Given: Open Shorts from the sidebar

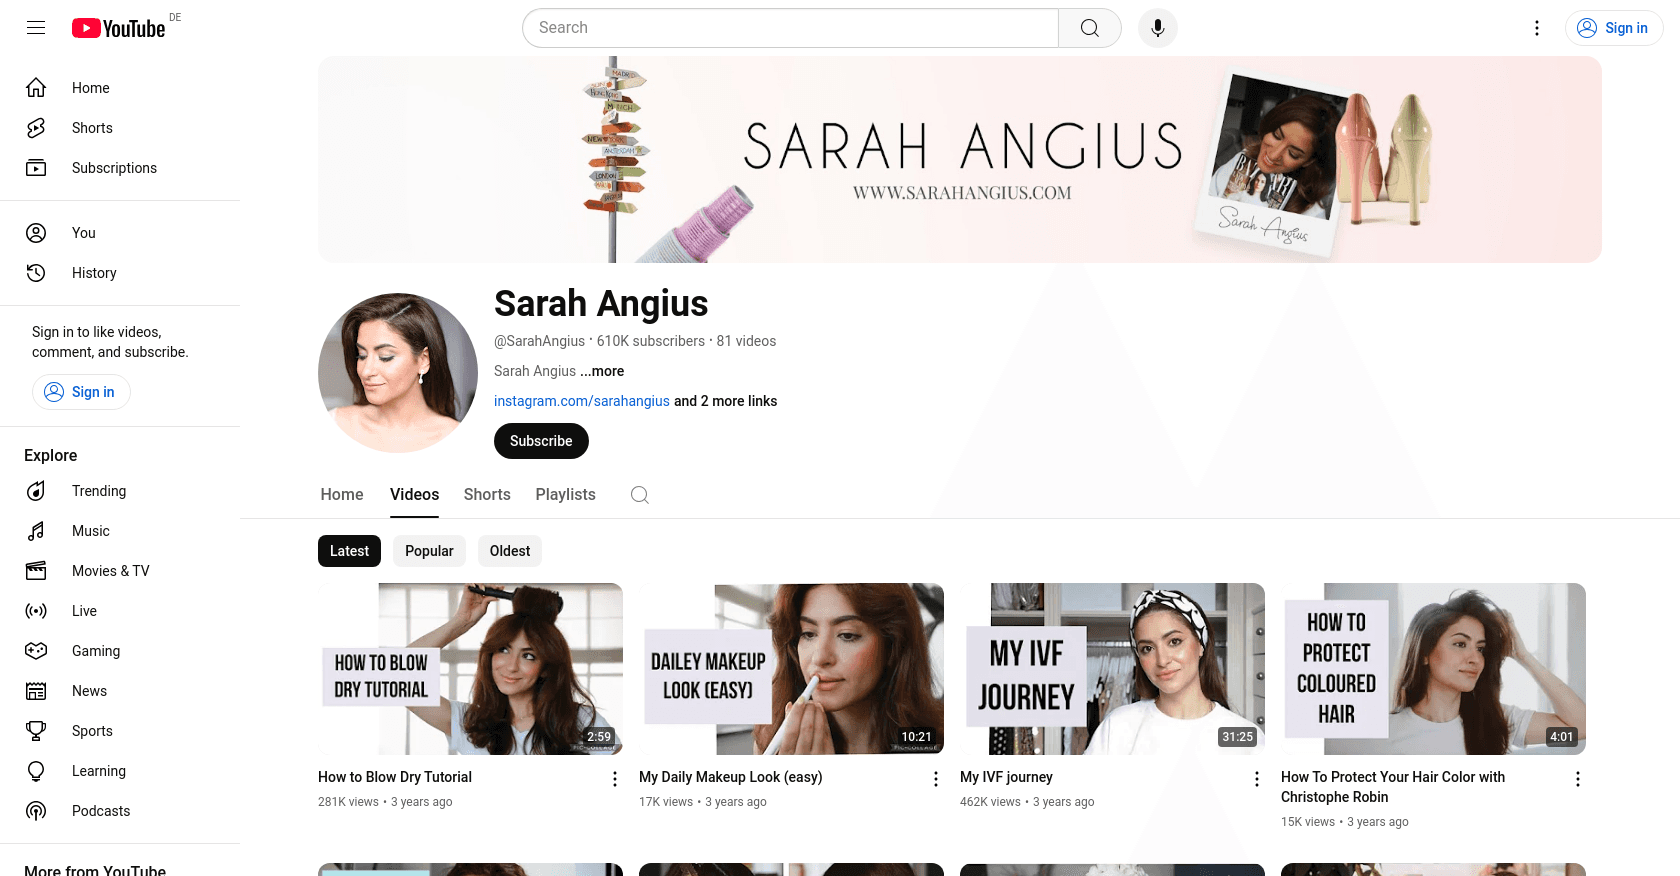Looking at the screenshot, I should [x=92, y=128].
